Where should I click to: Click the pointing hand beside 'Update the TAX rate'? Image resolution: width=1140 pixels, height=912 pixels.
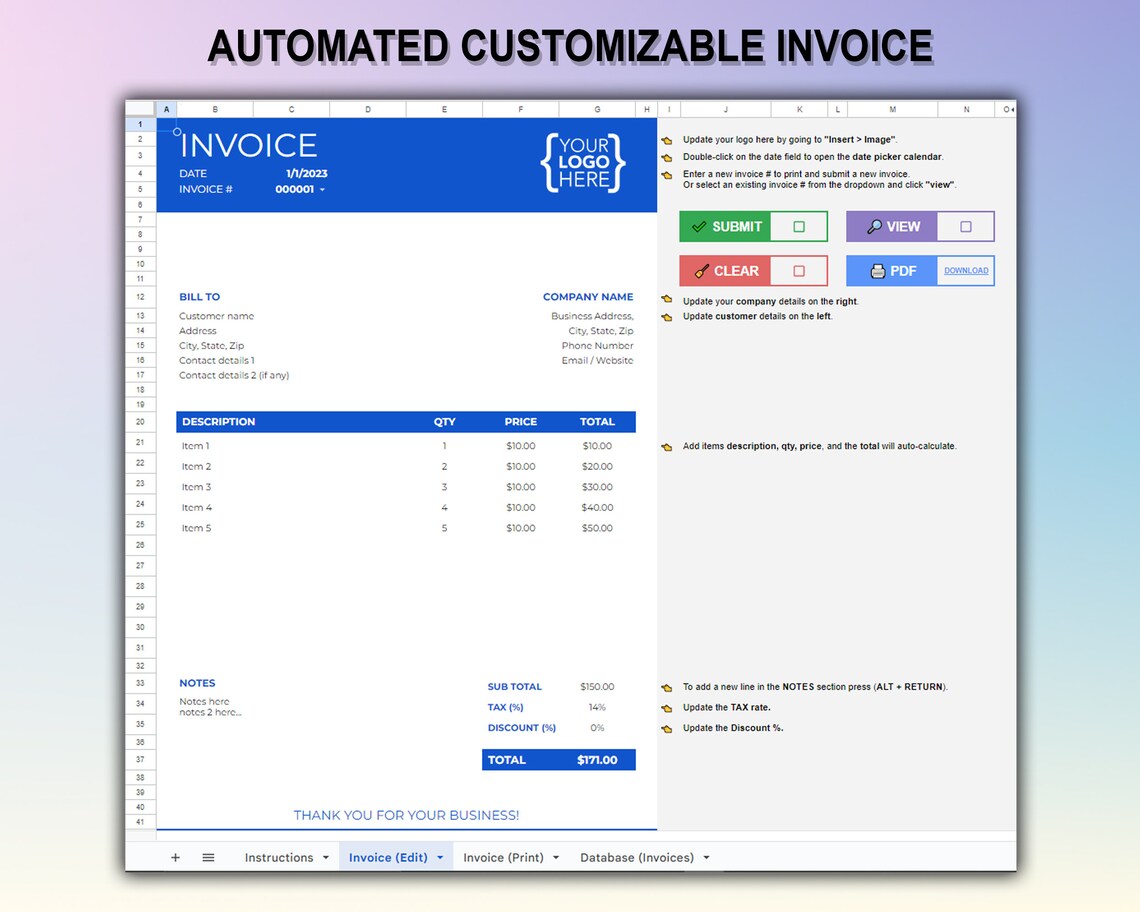coord(667,707)
